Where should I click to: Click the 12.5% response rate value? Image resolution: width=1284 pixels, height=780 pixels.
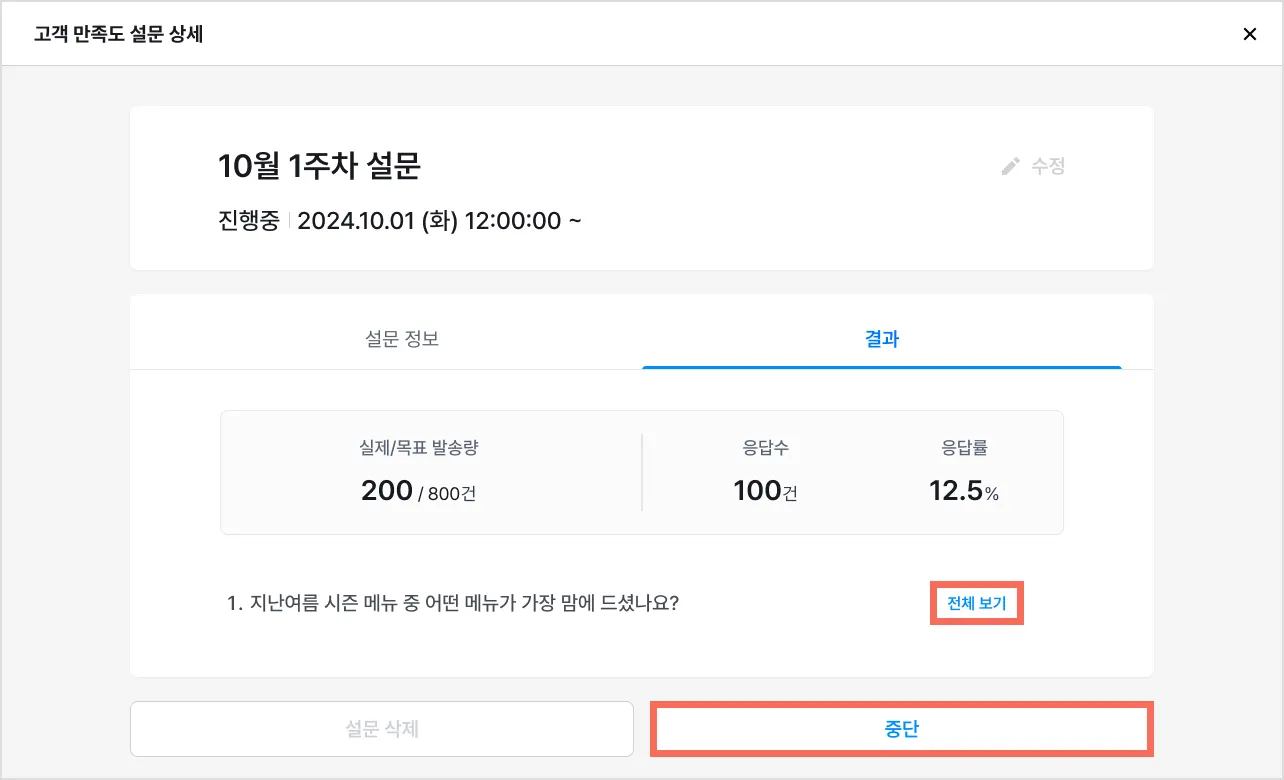(x=964, y=490)
